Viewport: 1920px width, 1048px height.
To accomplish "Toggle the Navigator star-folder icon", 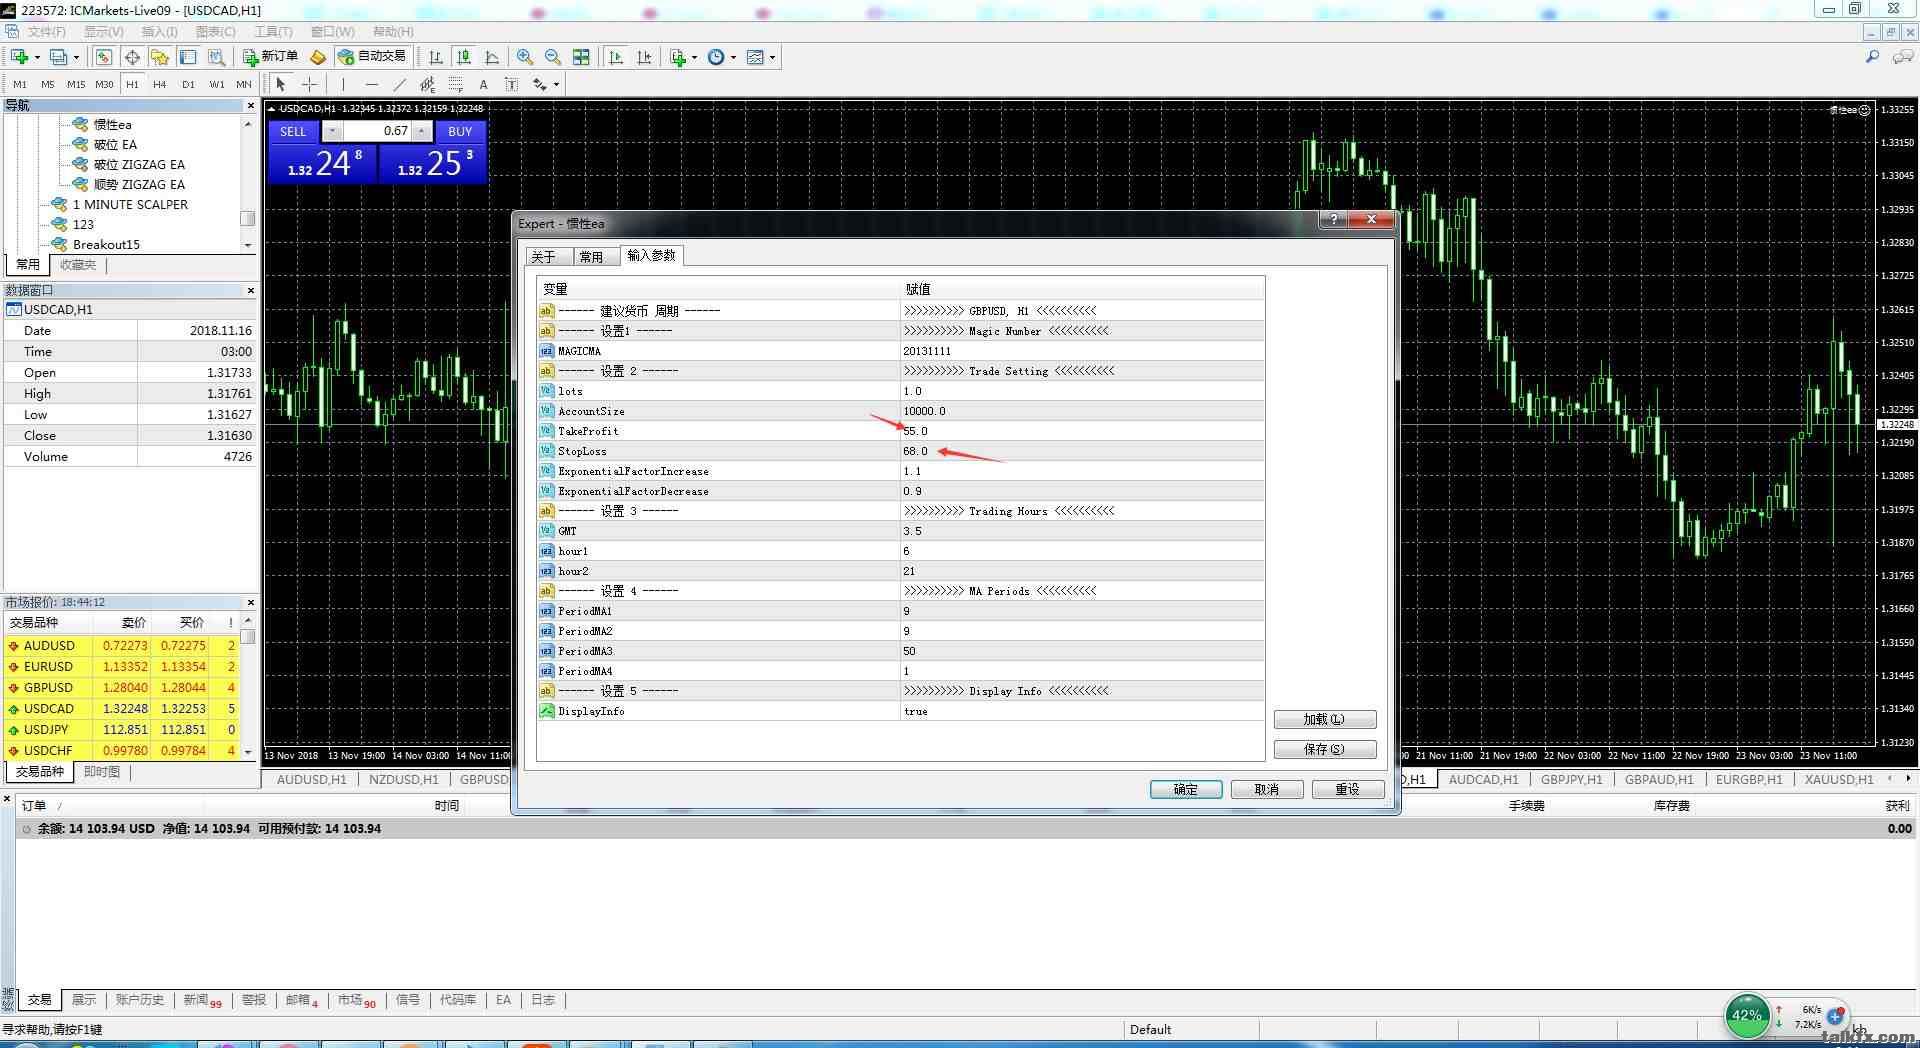I will pyautogui.click(x=160, y=57).
